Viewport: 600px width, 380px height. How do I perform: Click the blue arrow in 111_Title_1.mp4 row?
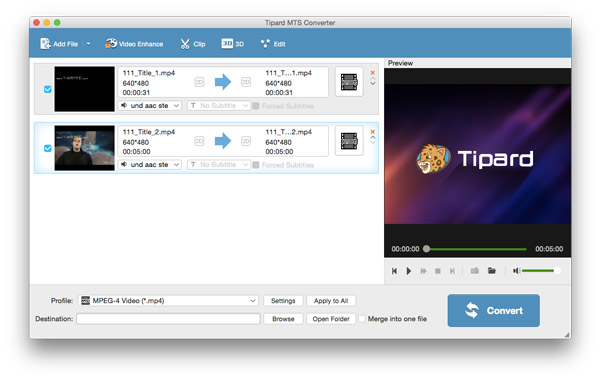point(223,82)
